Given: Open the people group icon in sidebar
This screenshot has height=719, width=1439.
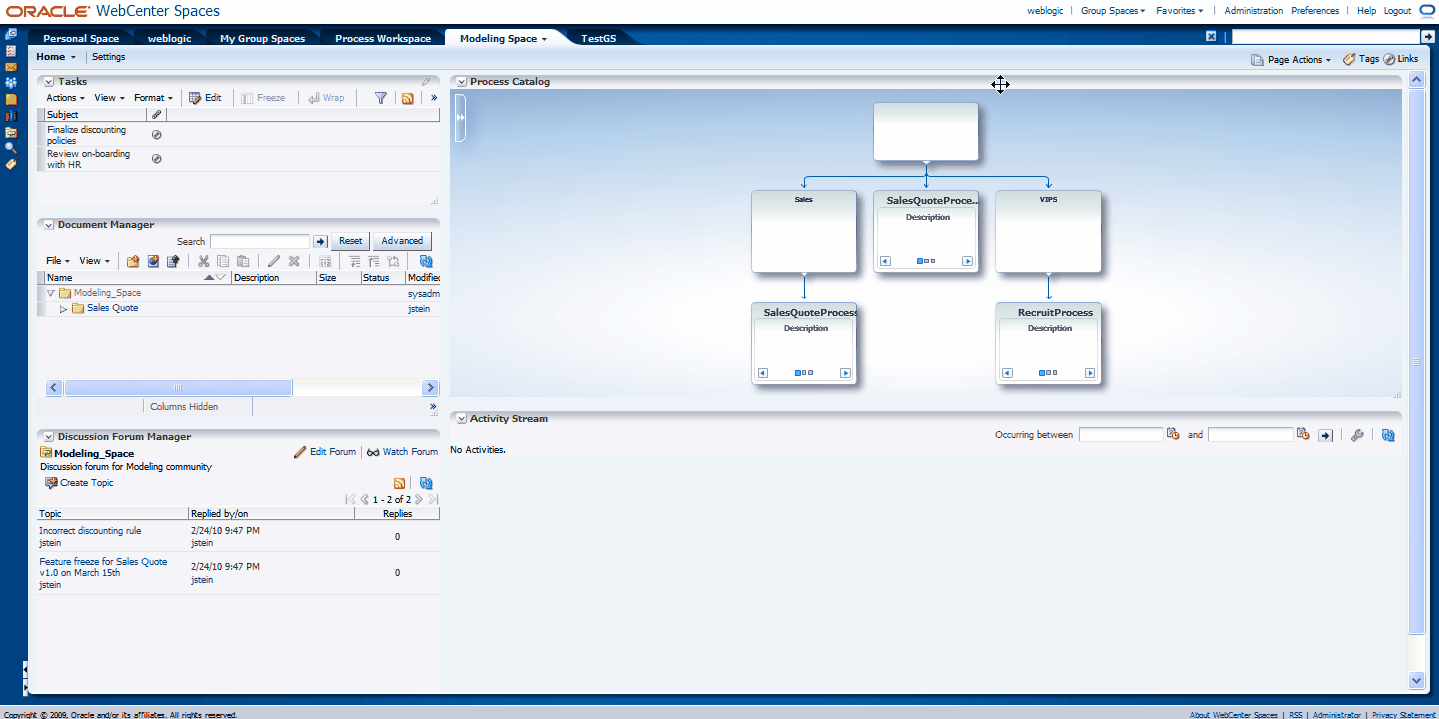Looking at the screenshot, I should click(x=11, y=83).
